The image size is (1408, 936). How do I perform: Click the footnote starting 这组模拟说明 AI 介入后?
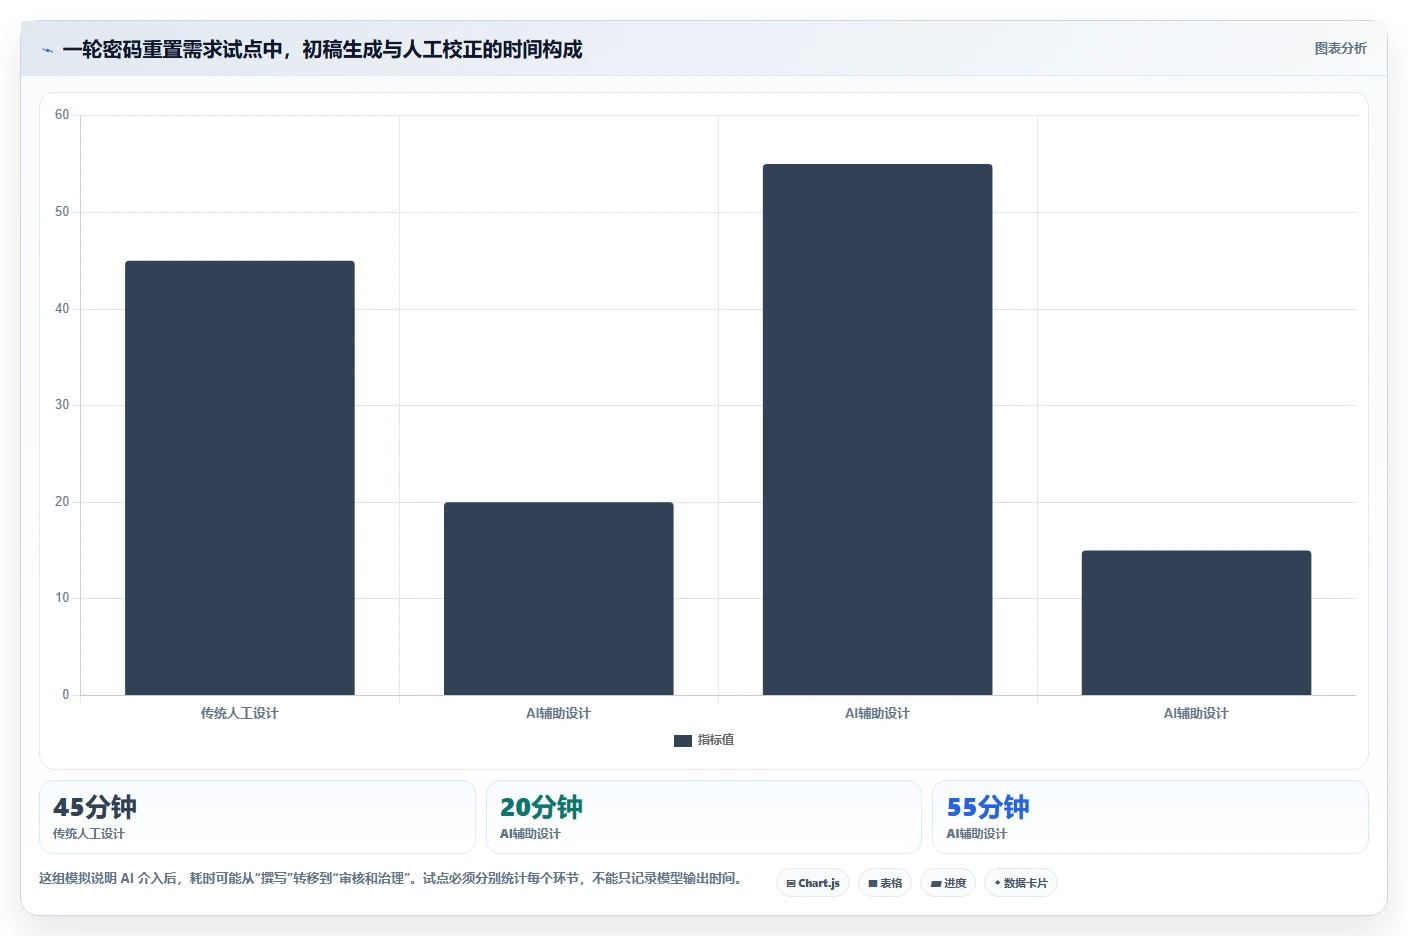click(x=391, y=878)
